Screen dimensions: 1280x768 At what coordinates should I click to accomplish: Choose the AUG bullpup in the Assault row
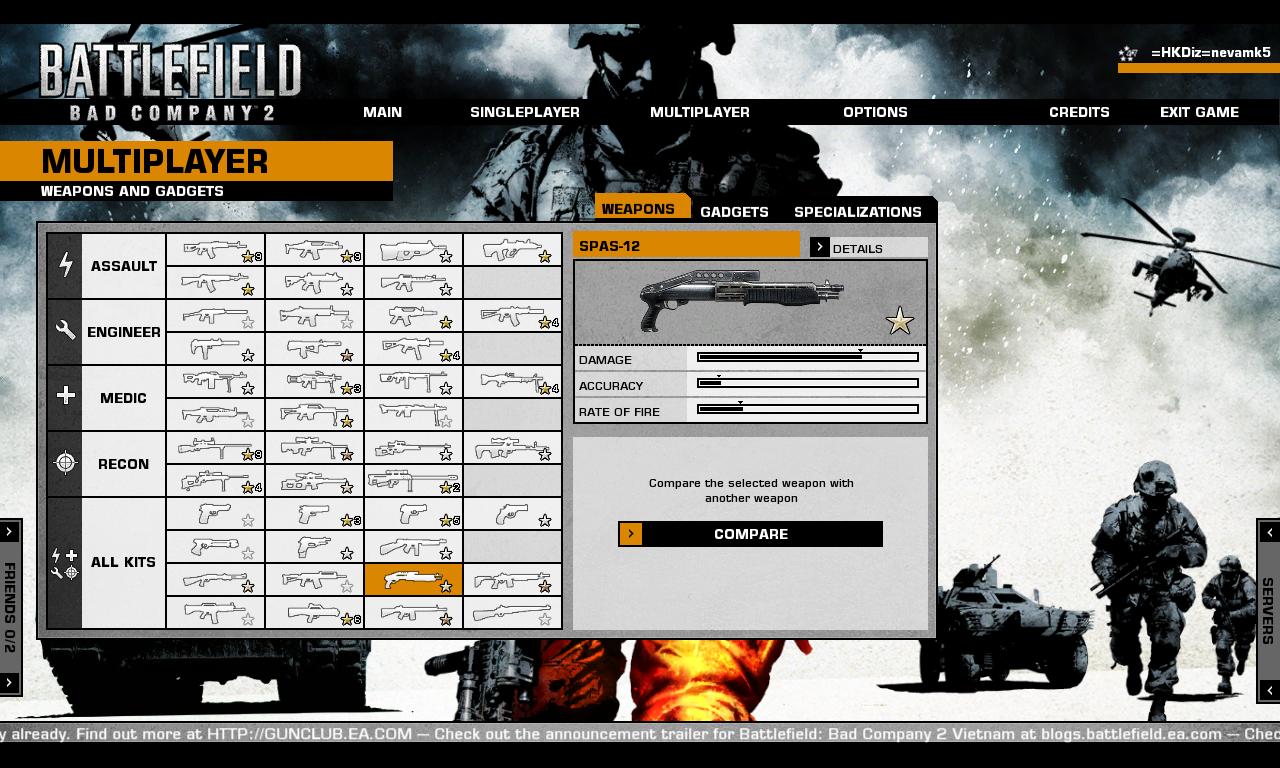[x=512, y=250]
